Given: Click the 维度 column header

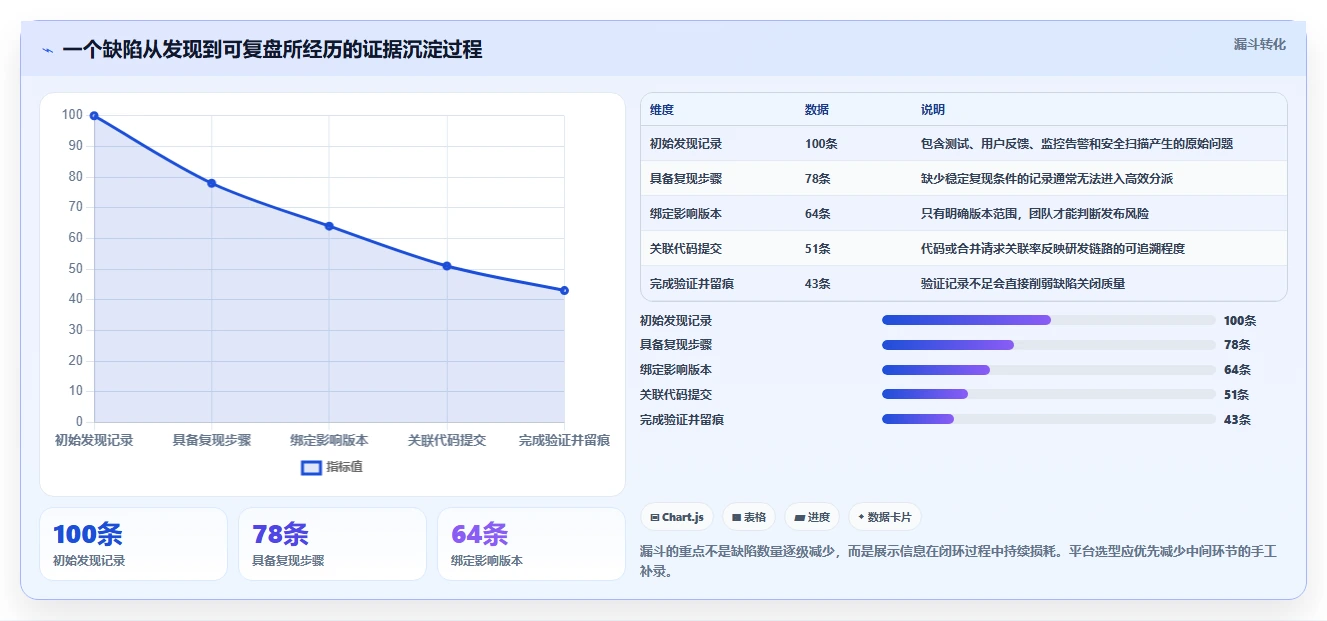Looking at the screenshot, I should pyautogui.click(x=662, y=110).
